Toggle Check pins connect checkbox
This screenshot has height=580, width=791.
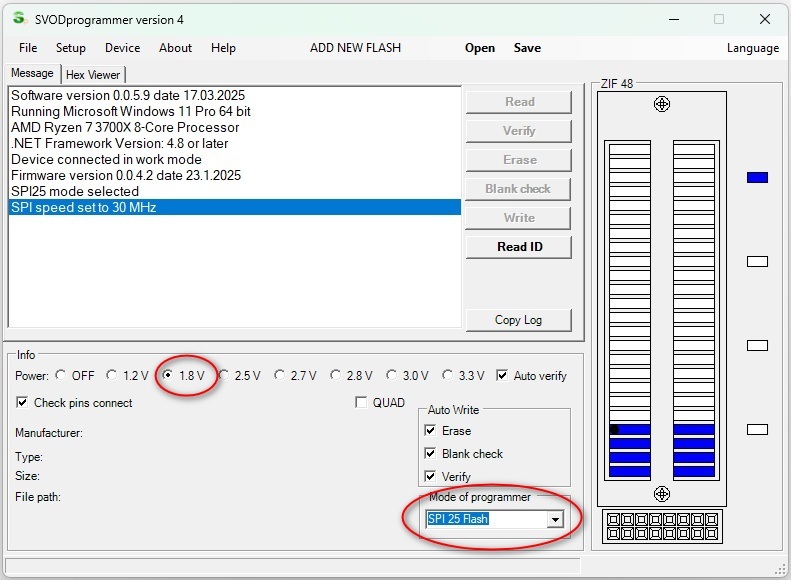(22, 402)
